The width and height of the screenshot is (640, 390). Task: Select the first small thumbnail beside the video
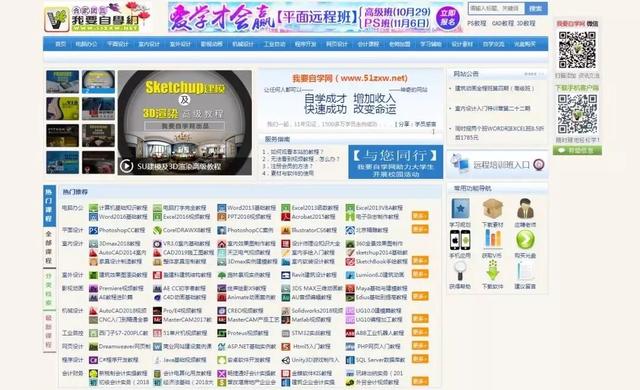[62, 82]
